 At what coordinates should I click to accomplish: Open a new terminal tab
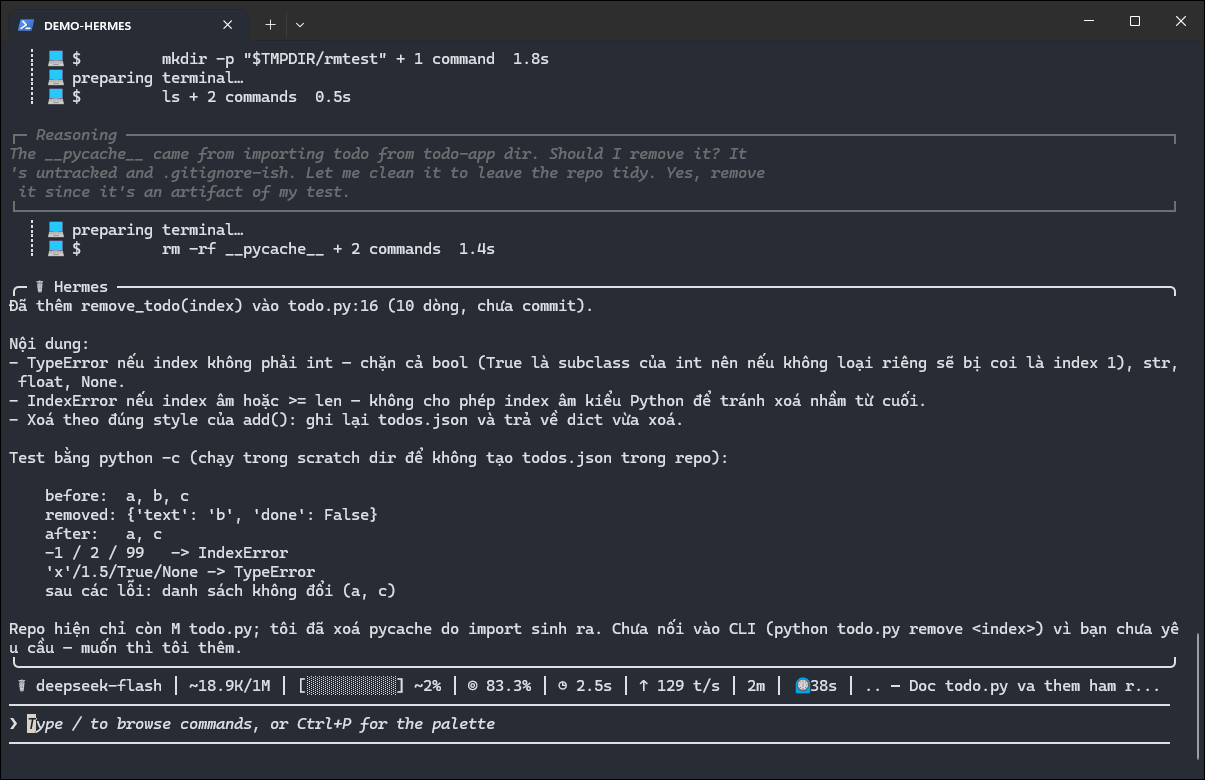coord(270,25)
